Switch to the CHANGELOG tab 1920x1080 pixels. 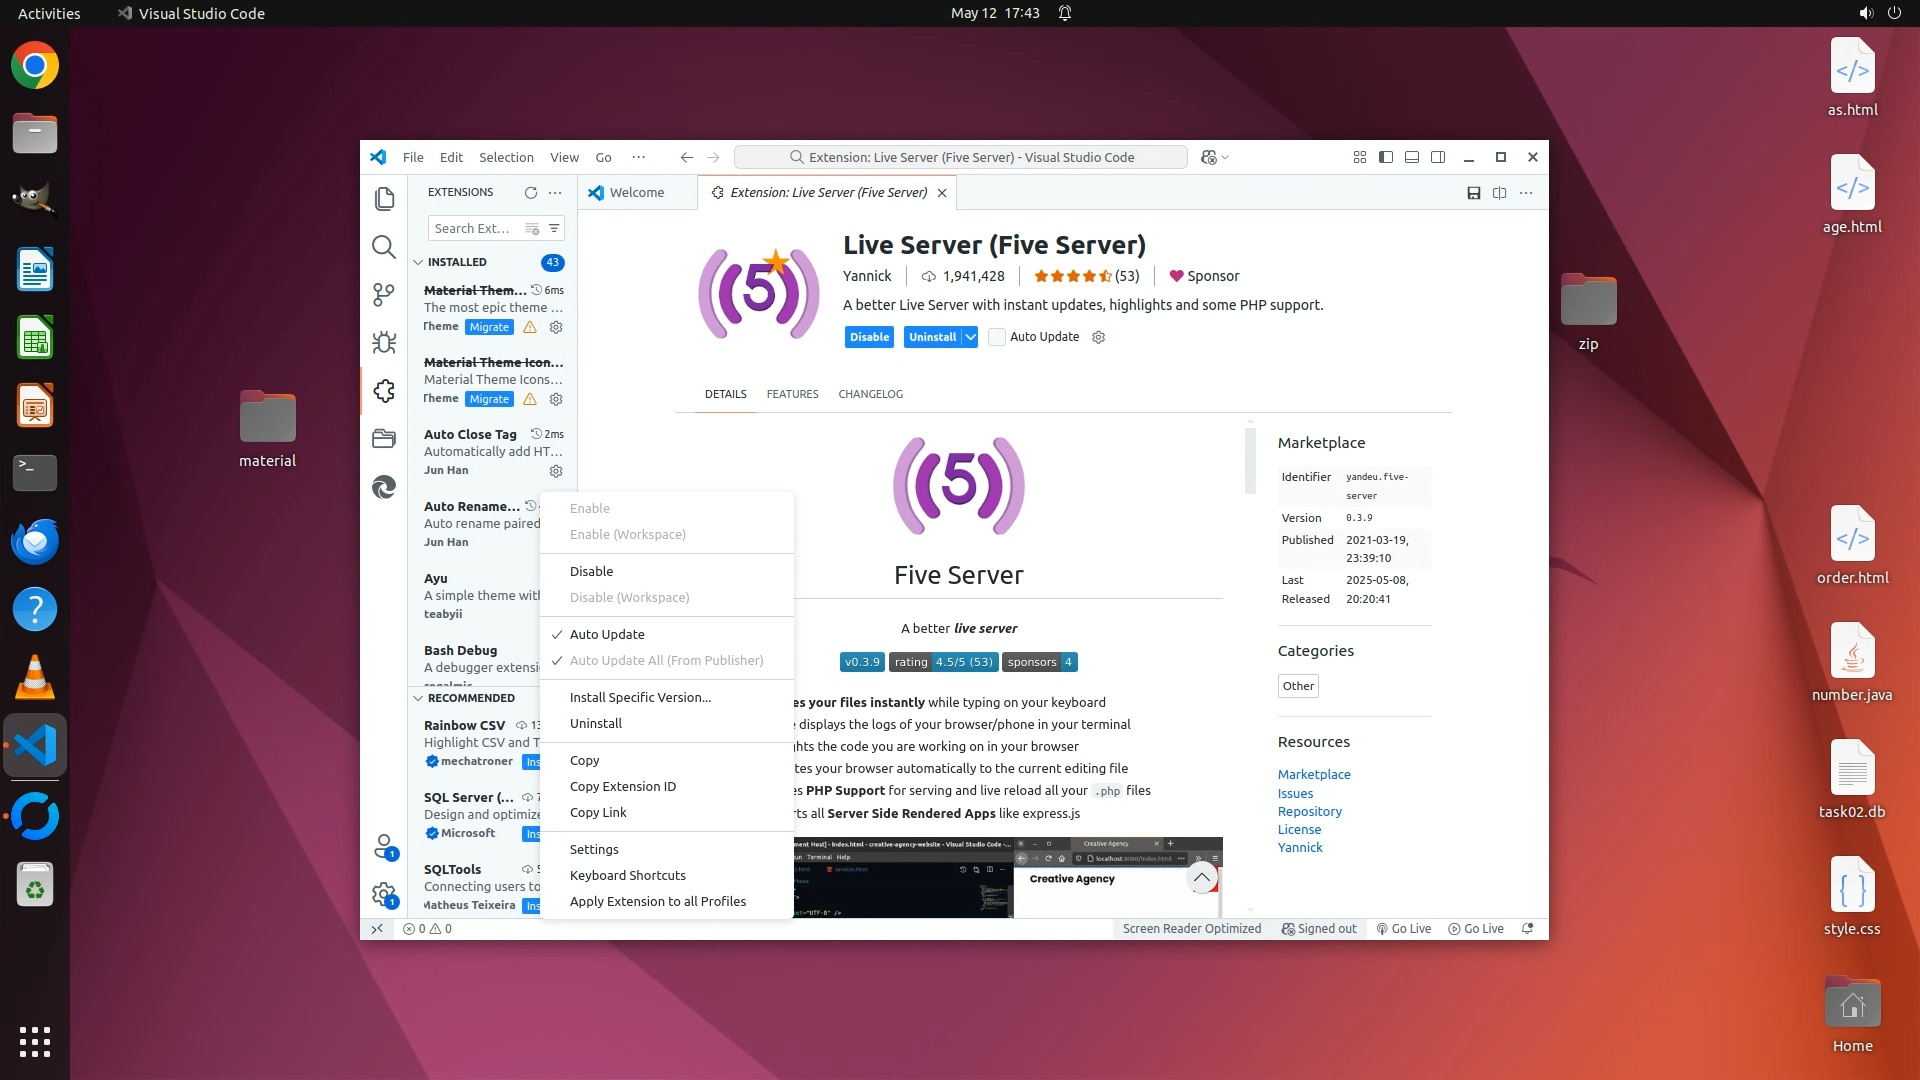pos(870,394)
